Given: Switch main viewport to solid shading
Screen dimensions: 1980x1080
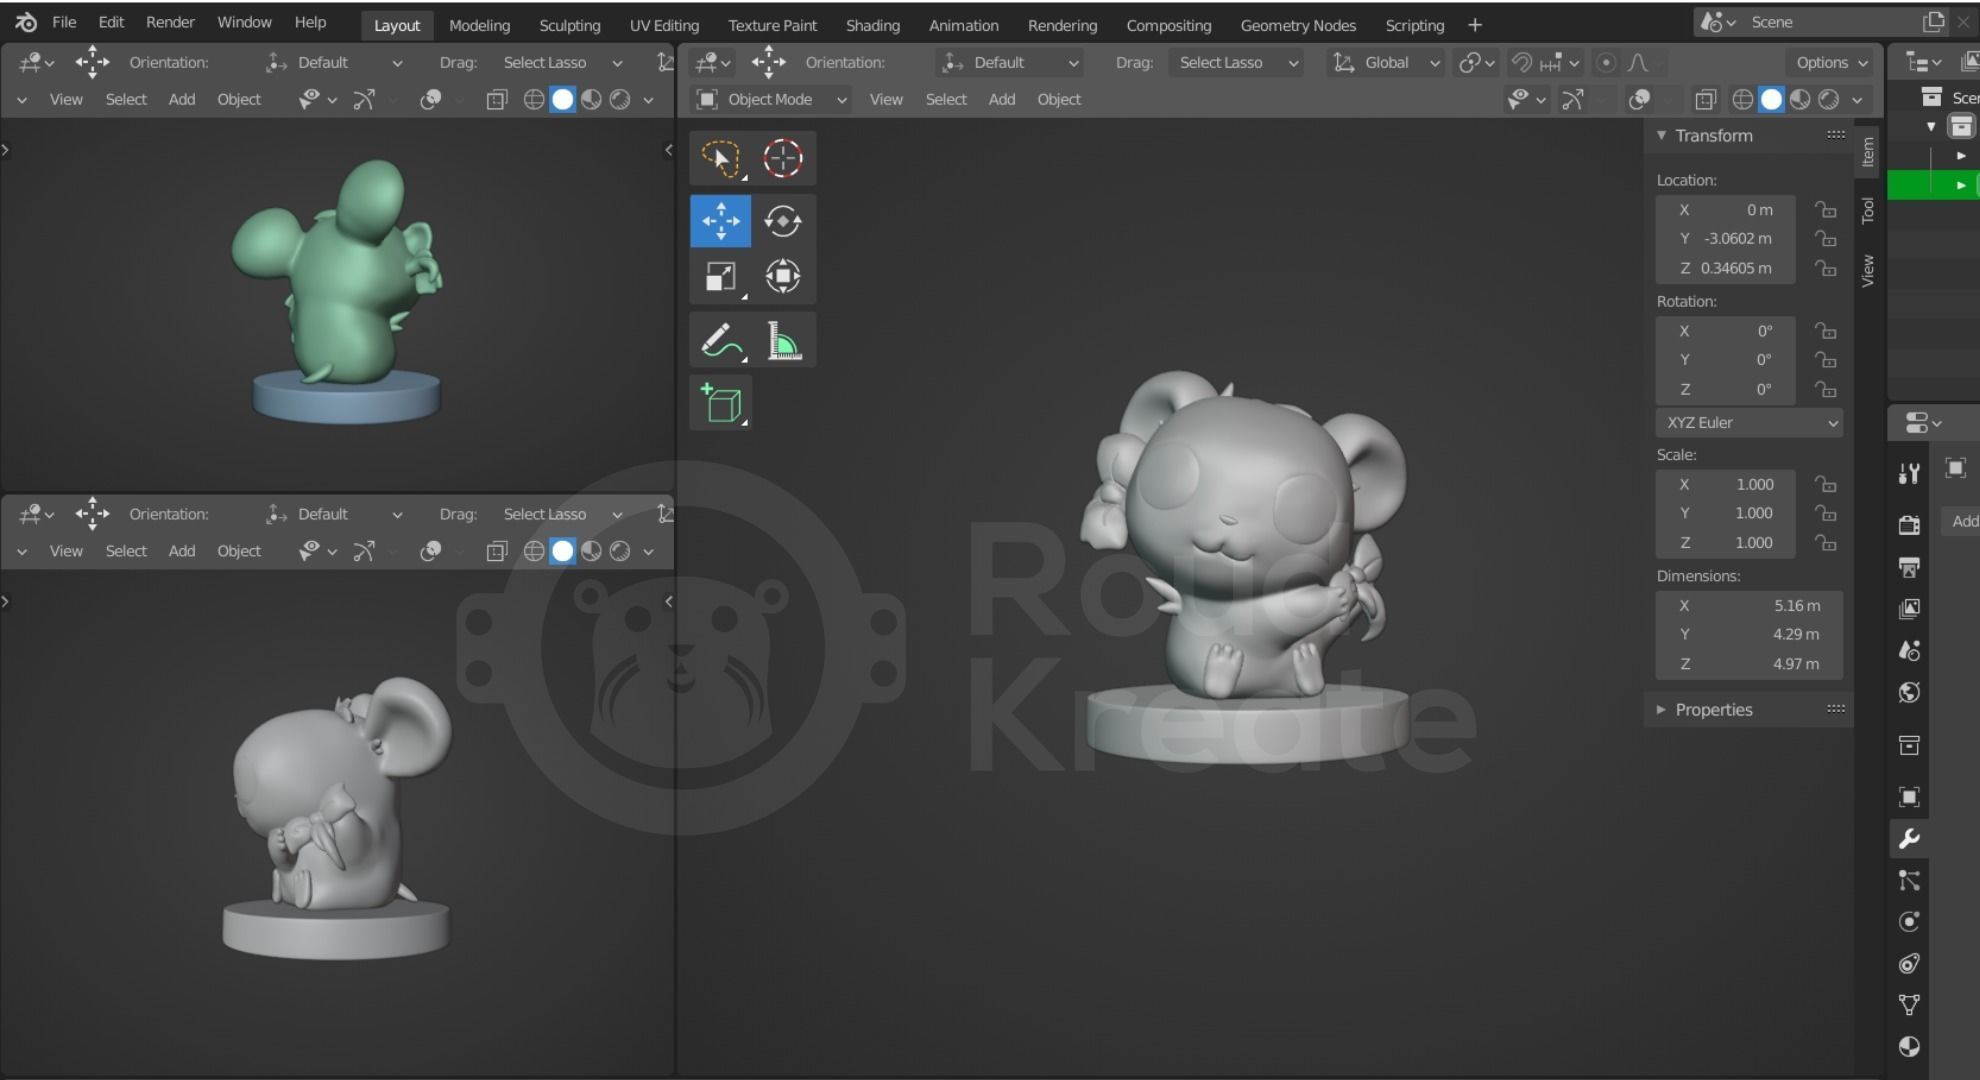Looking at the screenshot, I should point(1771,99).
